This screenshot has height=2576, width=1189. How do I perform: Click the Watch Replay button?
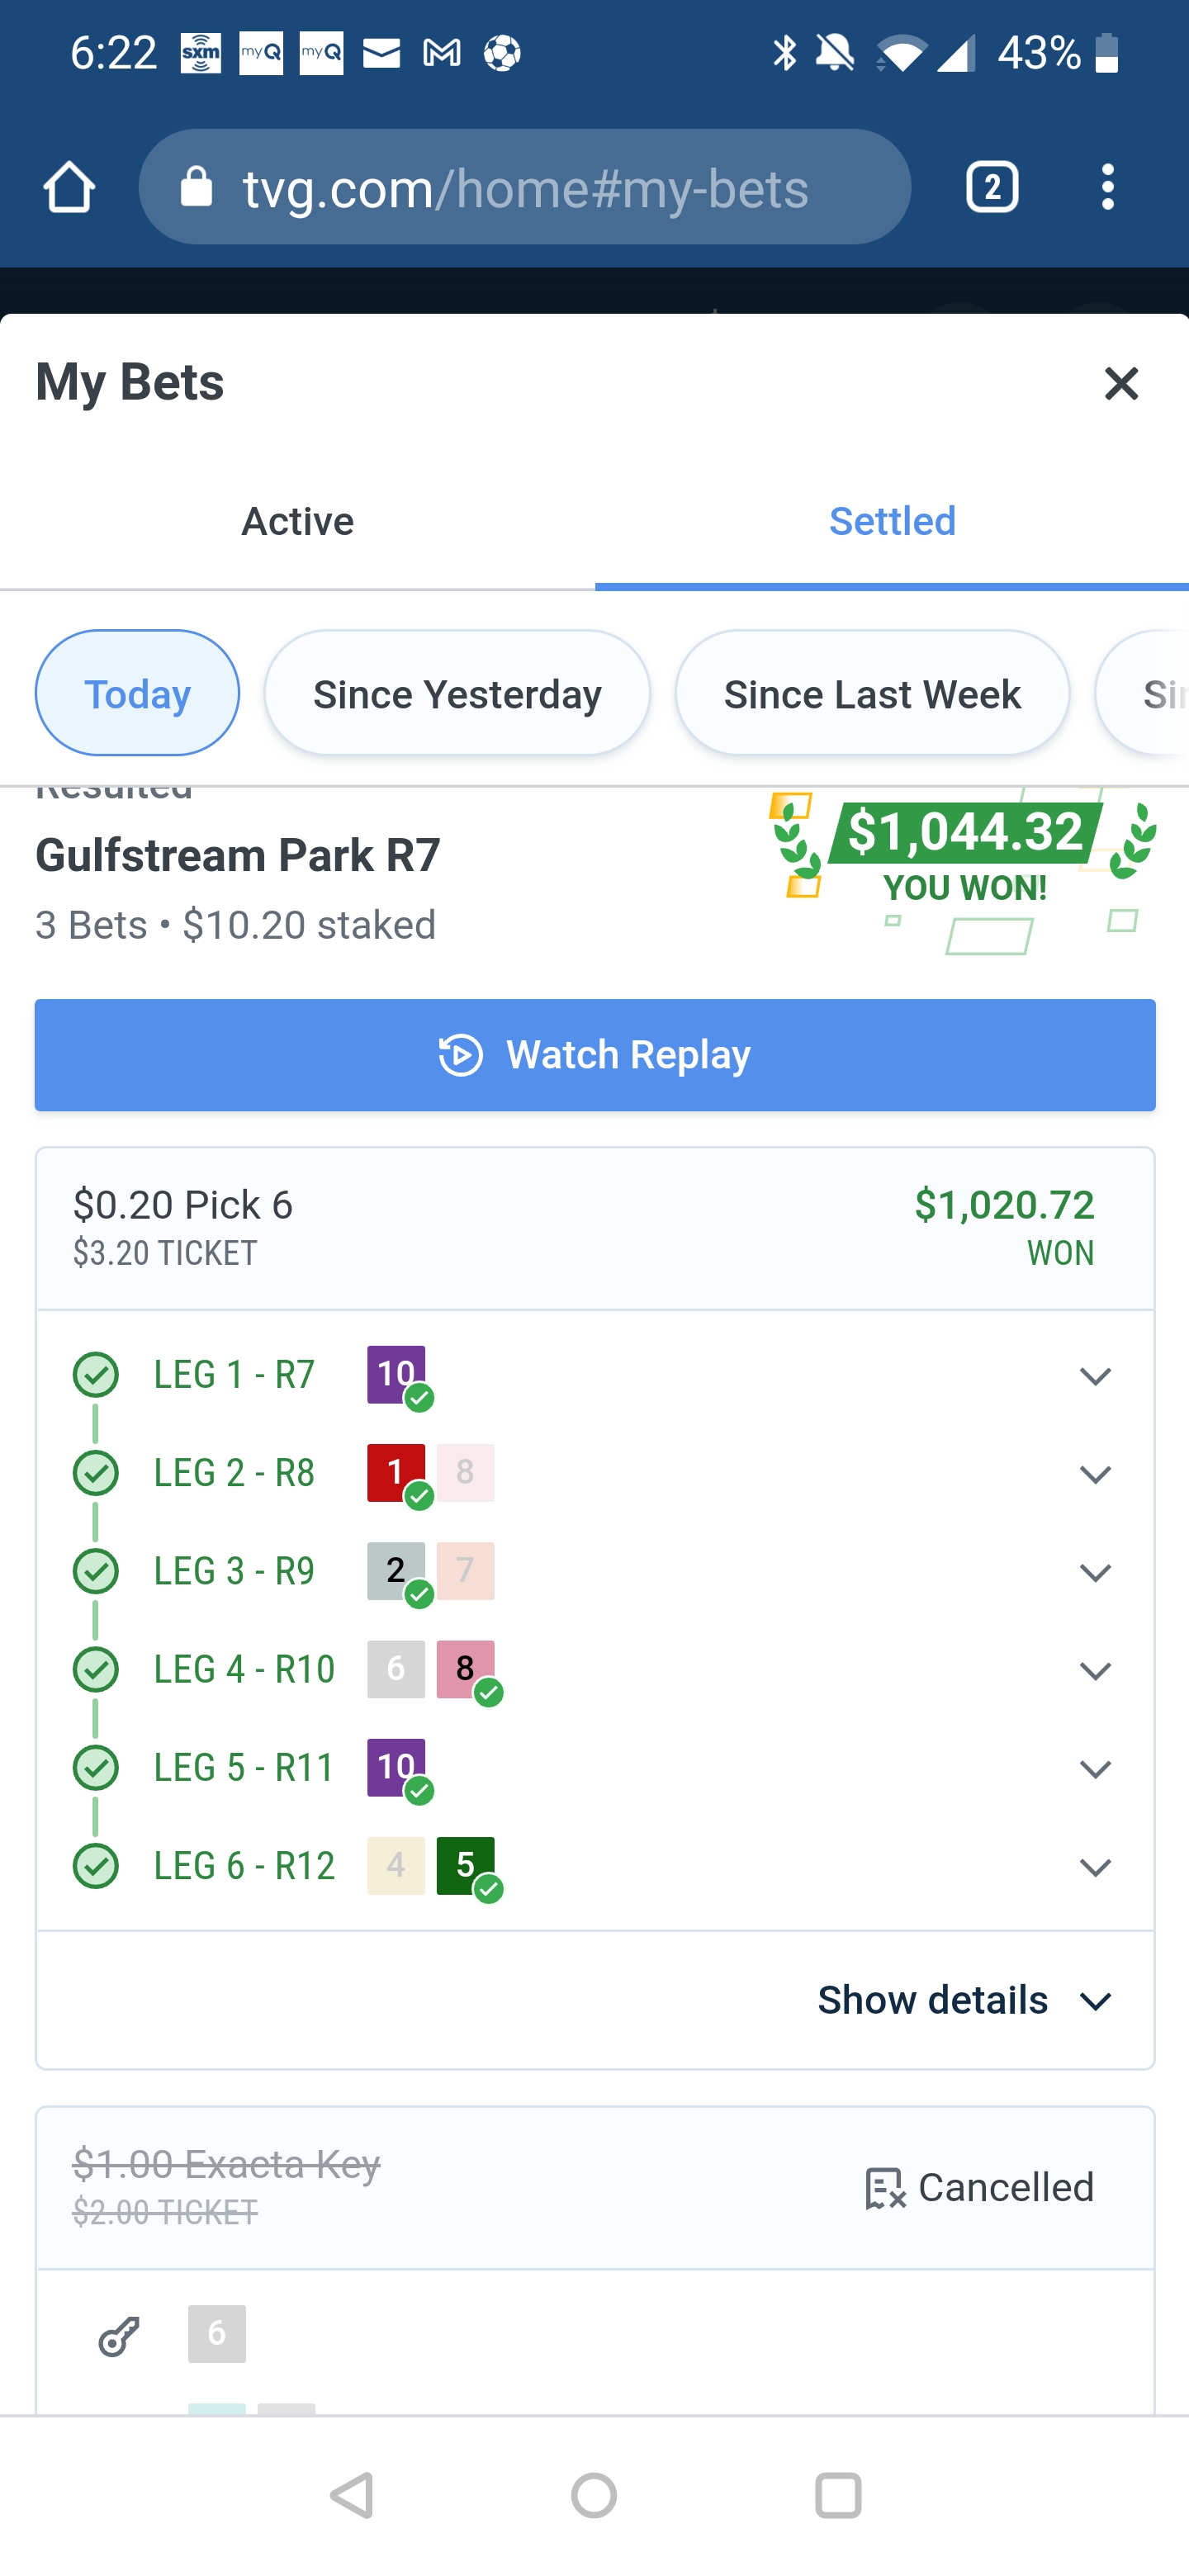click(x=594, y=1054)
